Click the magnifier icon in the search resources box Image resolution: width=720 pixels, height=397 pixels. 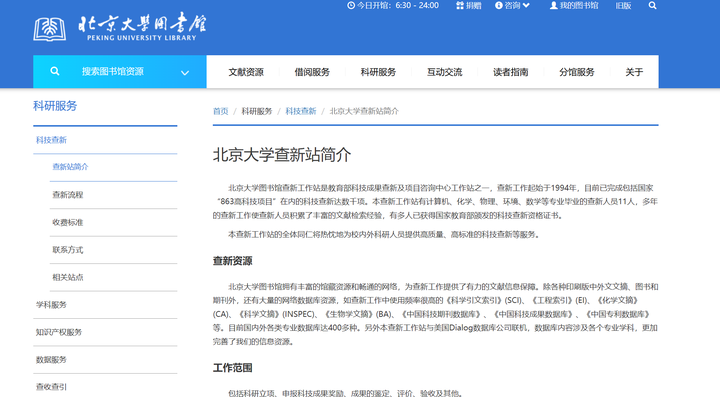[x=55, y=71]
